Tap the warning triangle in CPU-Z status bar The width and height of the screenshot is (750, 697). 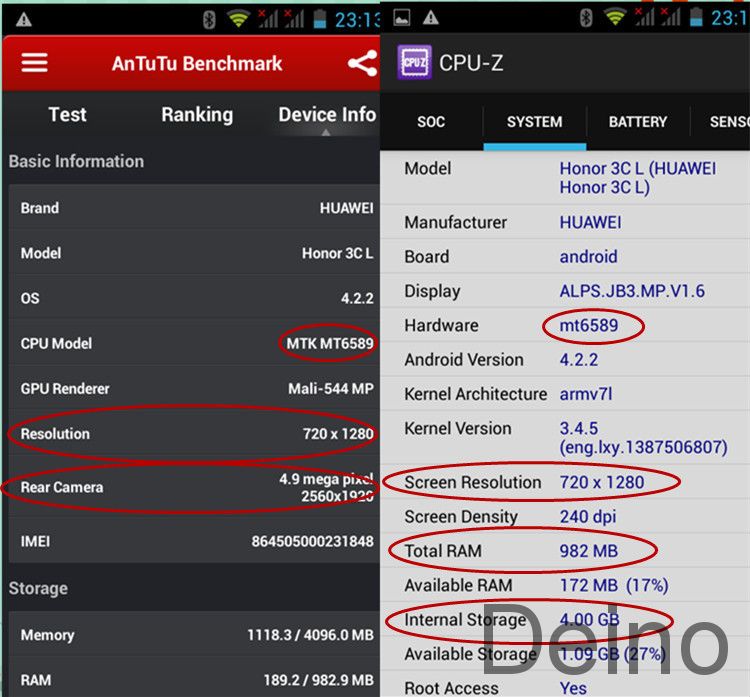[430, 18]
